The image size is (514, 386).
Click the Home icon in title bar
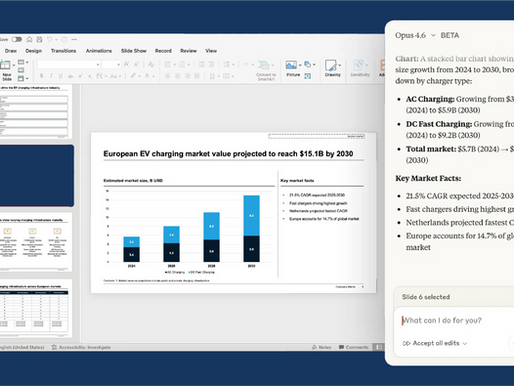pyautogui.click(x=29, y=39)
